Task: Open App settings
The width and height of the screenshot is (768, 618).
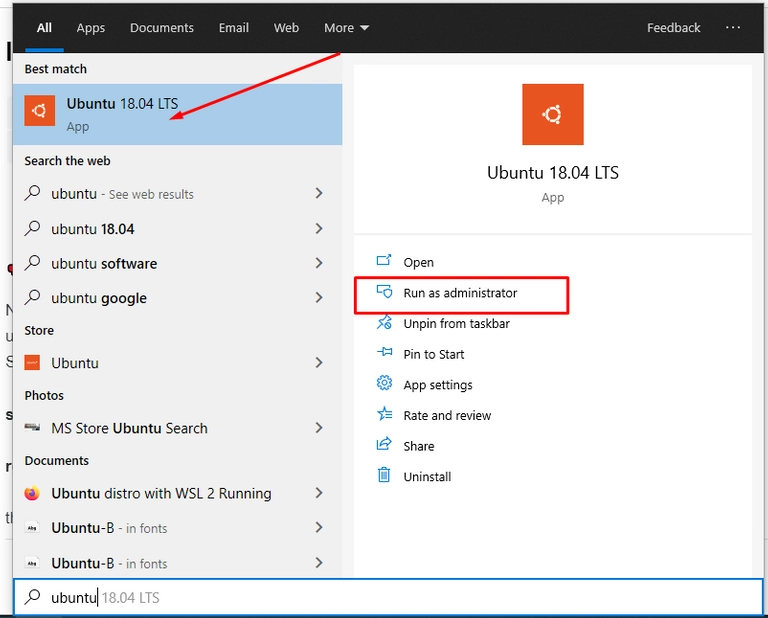Action: (438, 385)
